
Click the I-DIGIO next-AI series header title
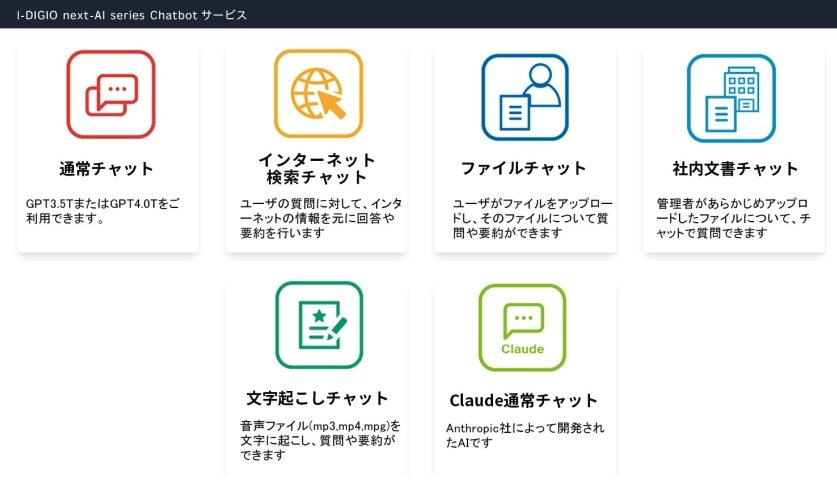(131, 15)
